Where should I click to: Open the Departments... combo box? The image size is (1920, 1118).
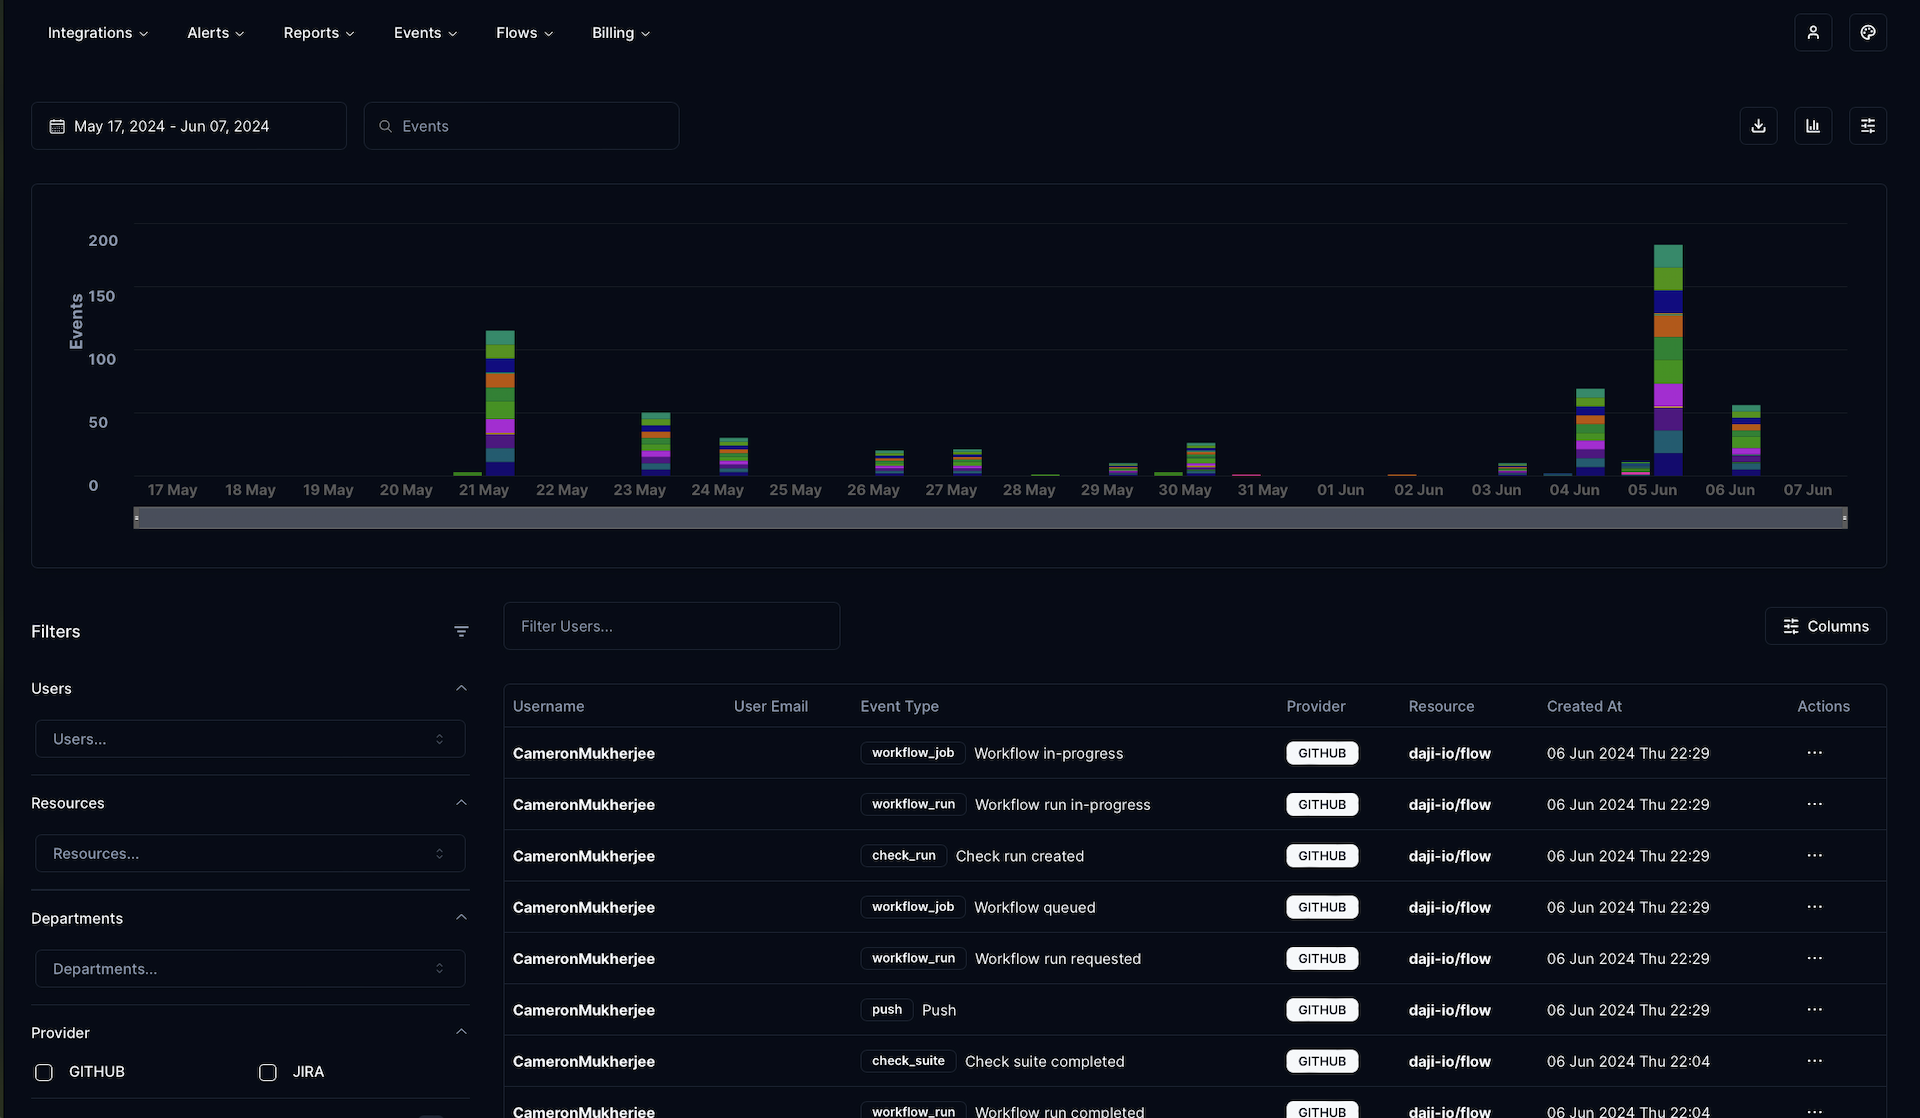tap(250, 969)
